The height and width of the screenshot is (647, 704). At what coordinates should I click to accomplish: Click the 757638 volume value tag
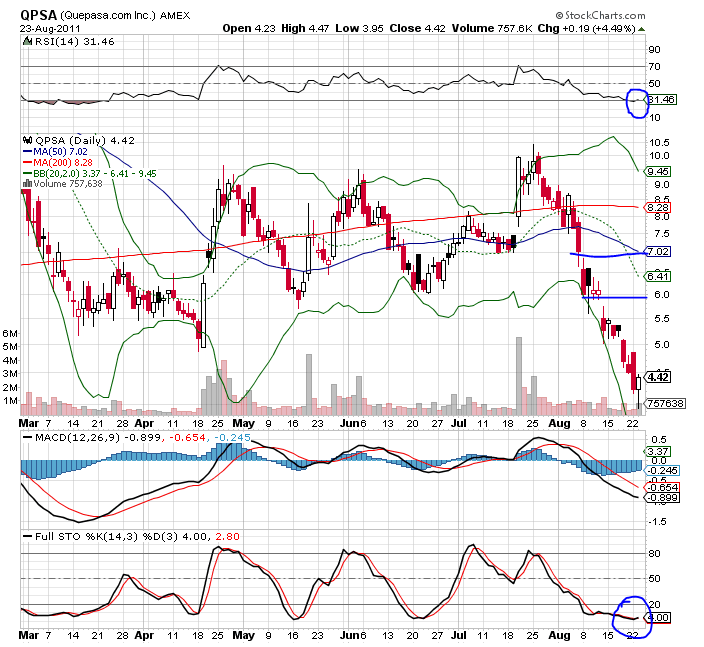tap(664, 403)
